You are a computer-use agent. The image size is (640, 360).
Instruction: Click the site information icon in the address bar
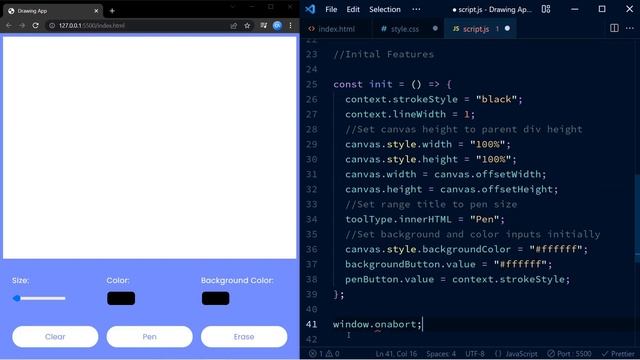tap(52, 25)
